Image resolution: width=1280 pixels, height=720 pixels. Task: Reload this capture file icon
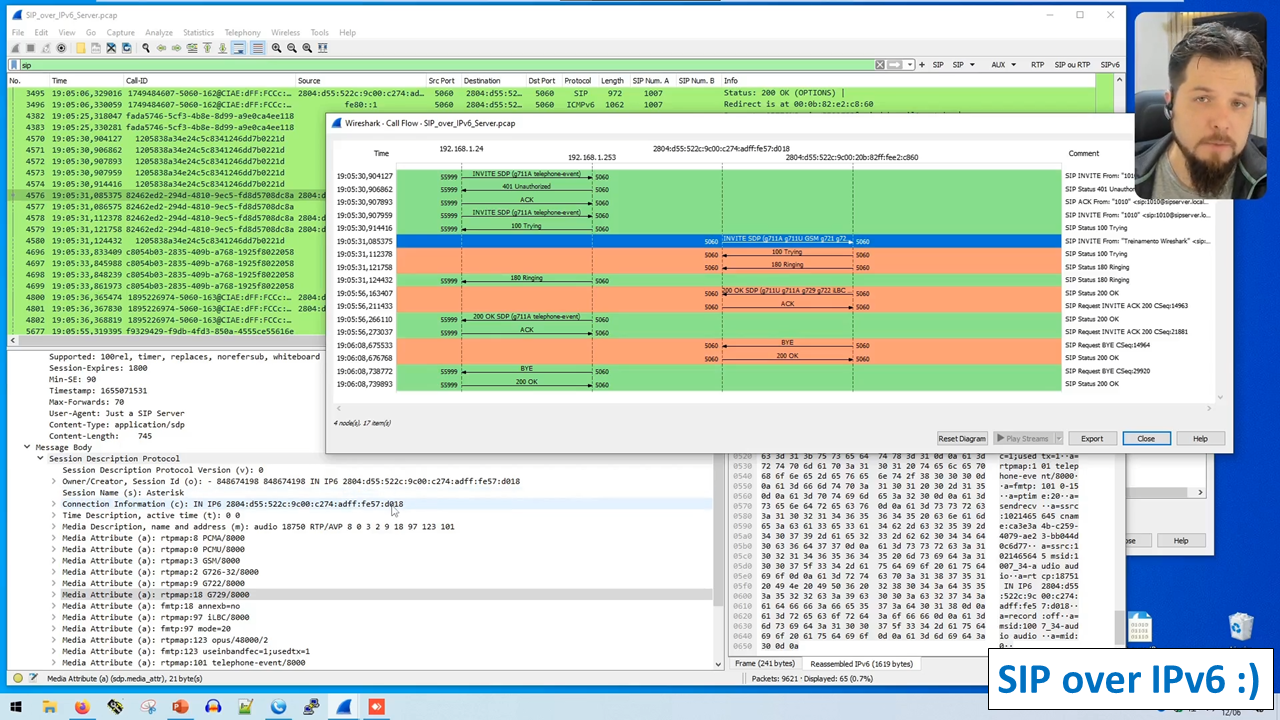pyautogui.click(x=126, y=48)
